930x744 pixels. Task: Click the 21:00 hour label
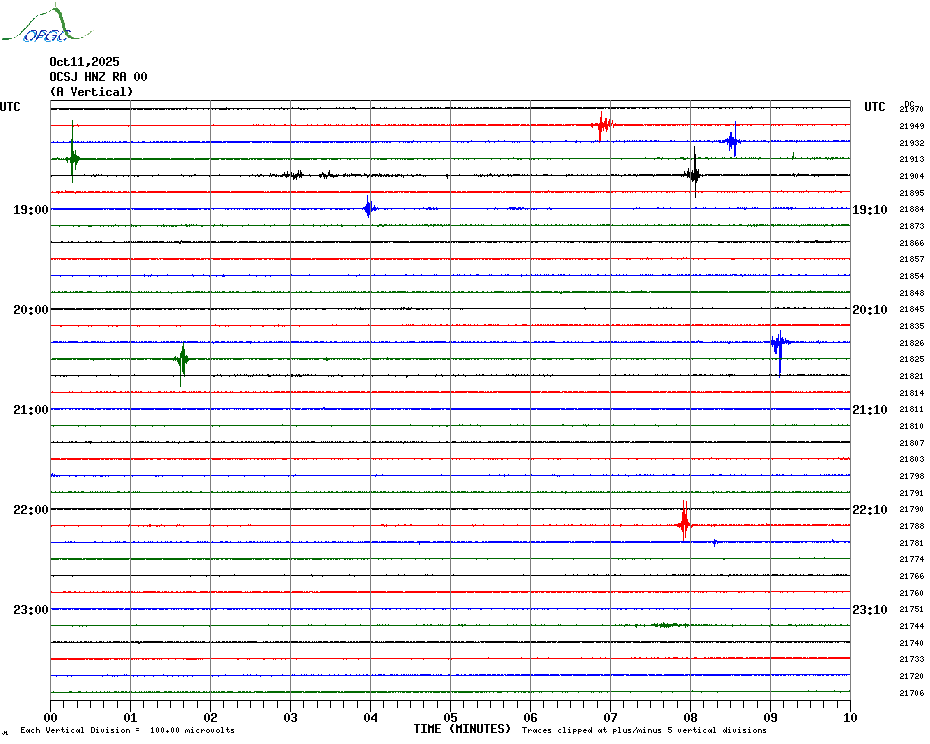tap(31, 410)
